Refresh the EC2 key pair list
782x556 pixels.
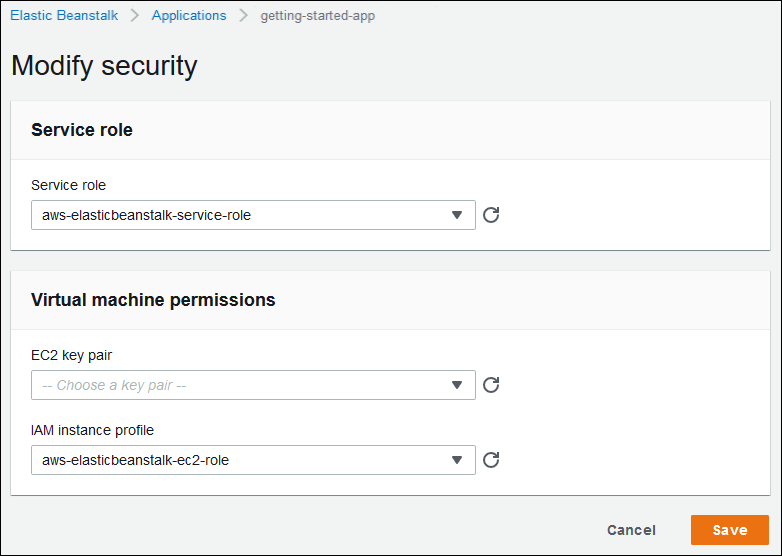click(491, 385)
